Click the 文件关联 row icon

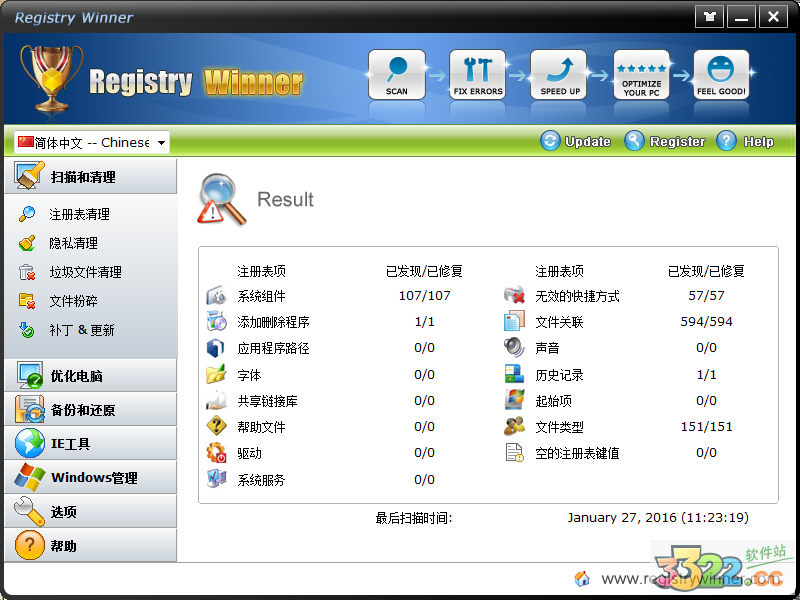pyautogui.click(x=514, y=321)
